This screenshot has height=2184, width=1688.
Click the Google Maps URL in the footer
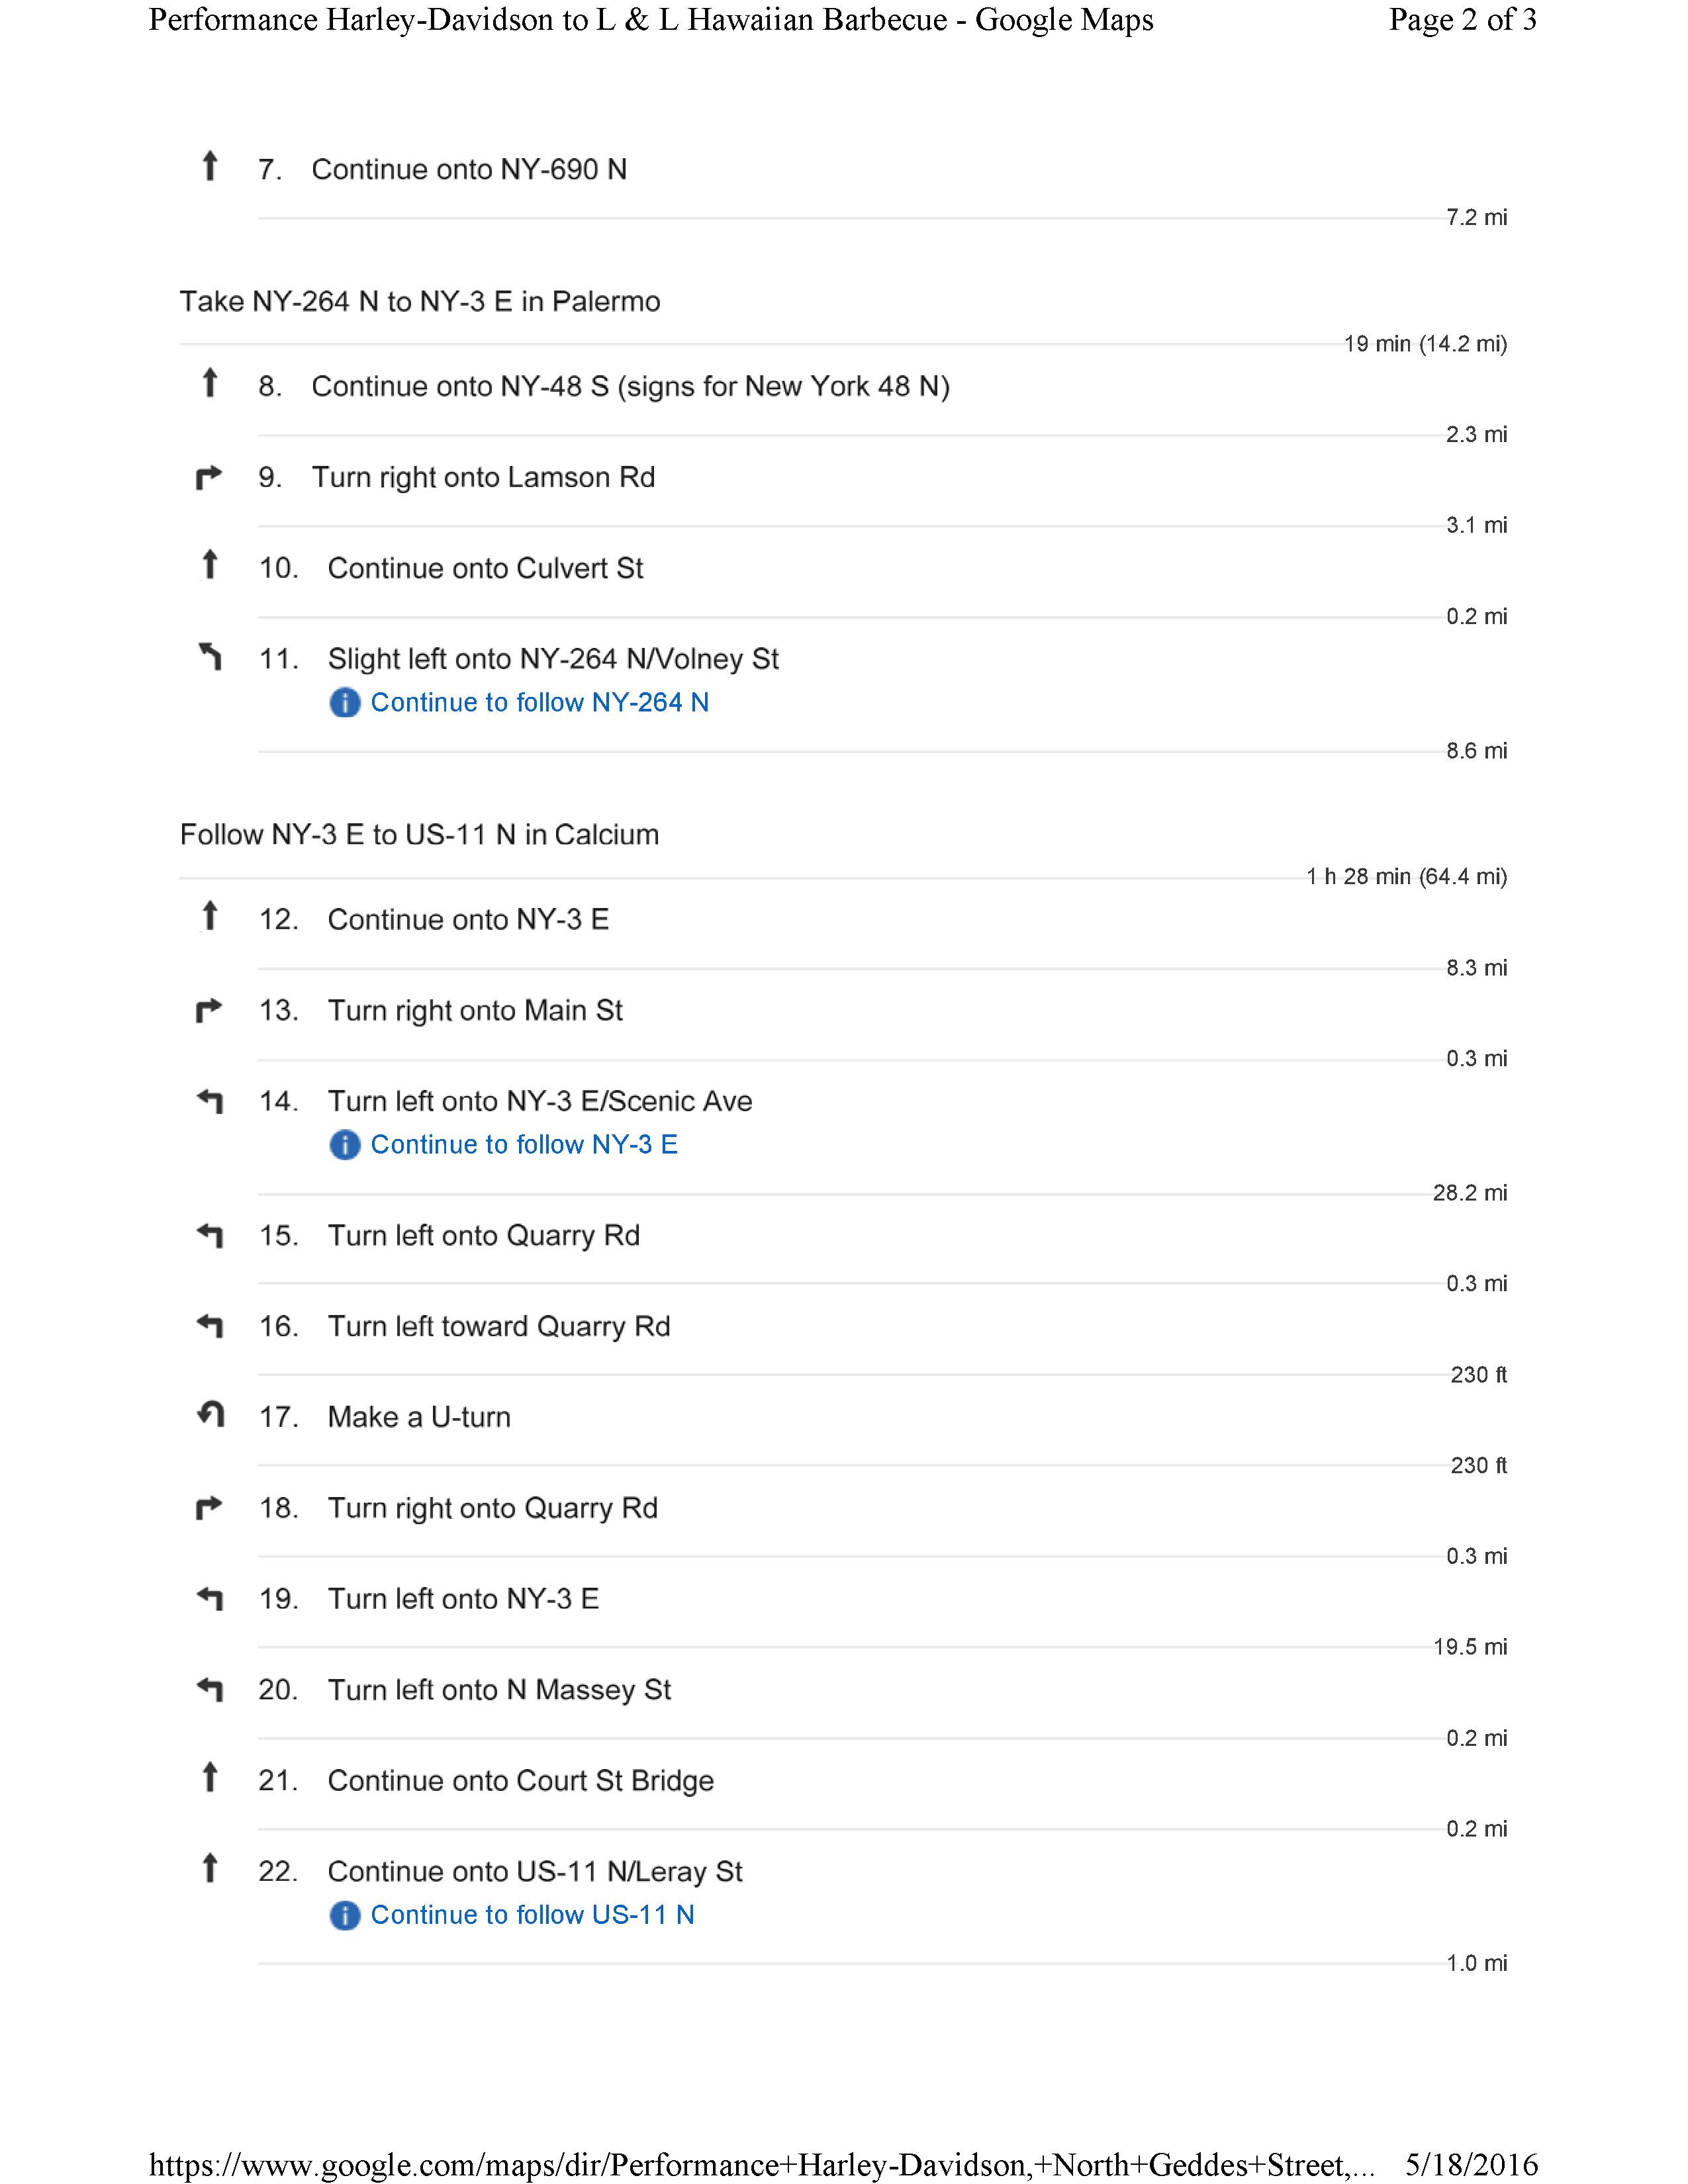point(762,2165)
